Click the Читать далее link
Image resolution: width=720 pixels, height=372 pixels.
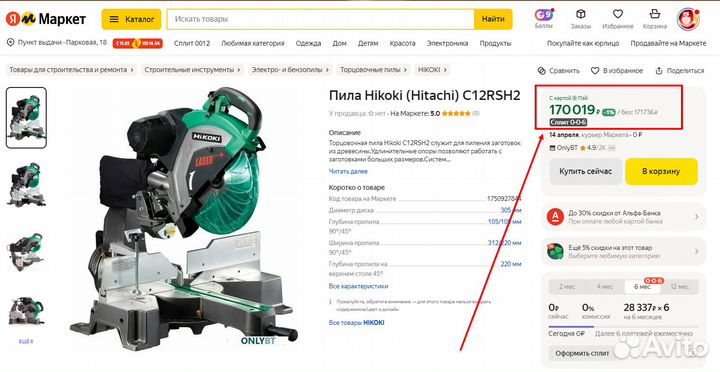pos(348,171)
